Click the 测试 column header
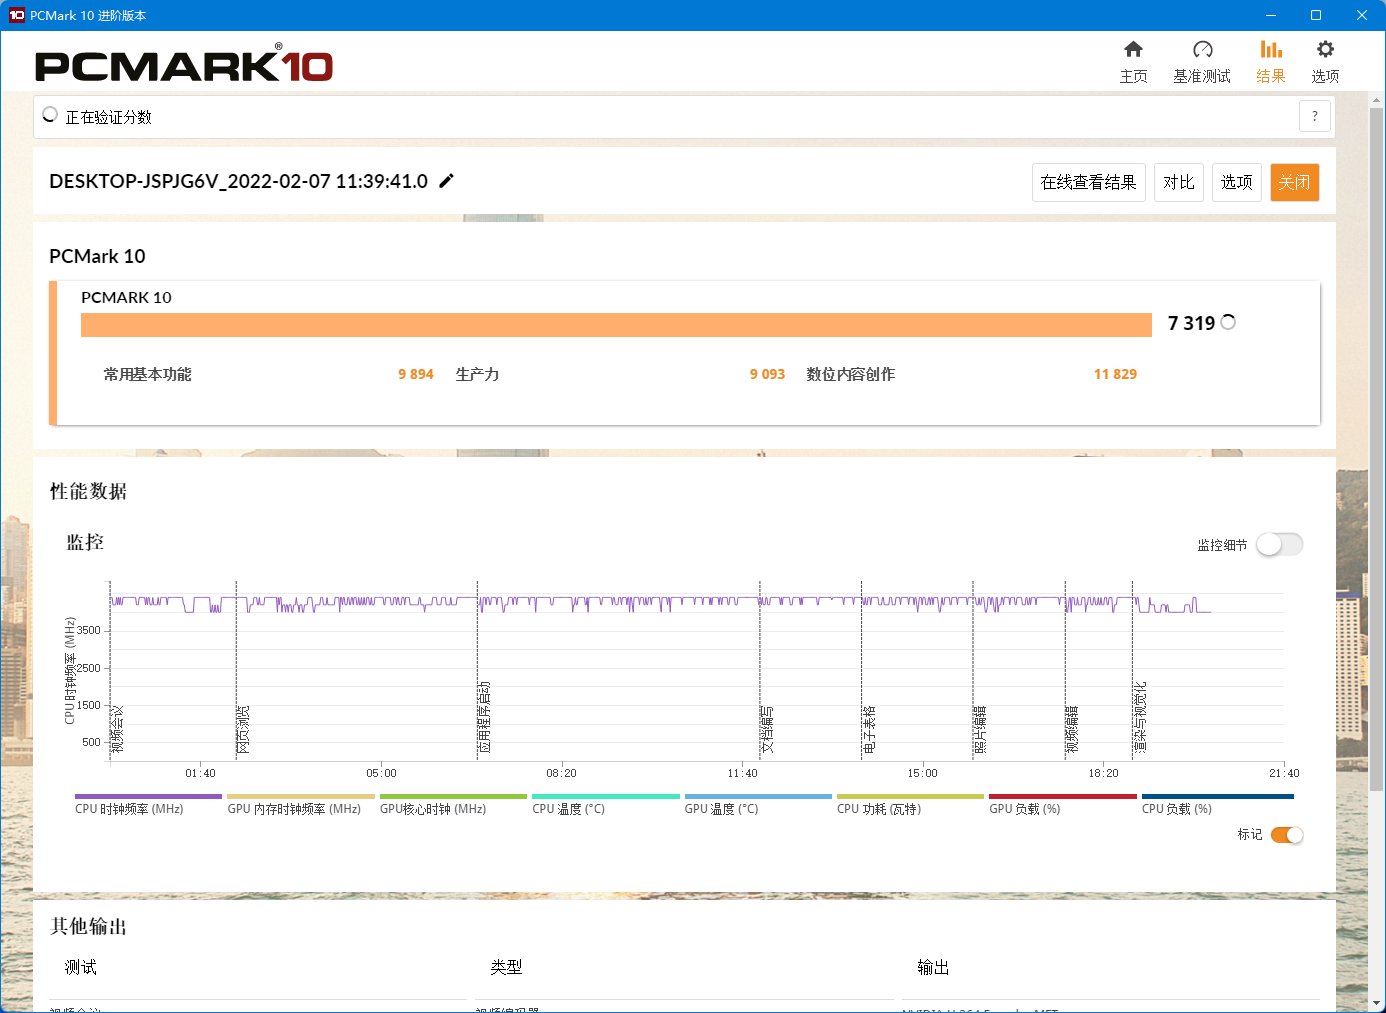 pyautogui.click(x=80, y=967)
